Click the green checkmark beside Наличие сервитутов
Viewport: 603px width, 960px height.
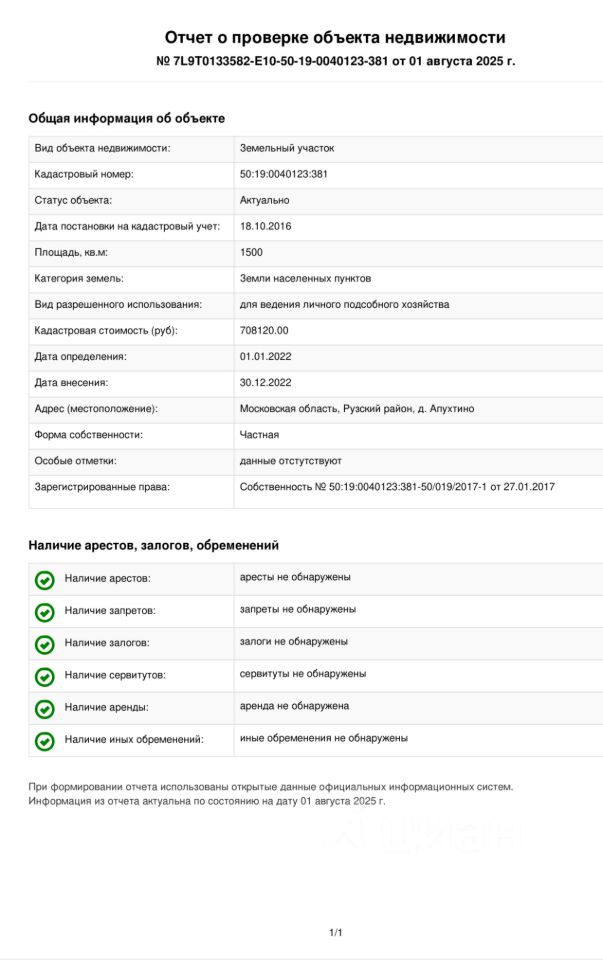click(x=44, y=676)
